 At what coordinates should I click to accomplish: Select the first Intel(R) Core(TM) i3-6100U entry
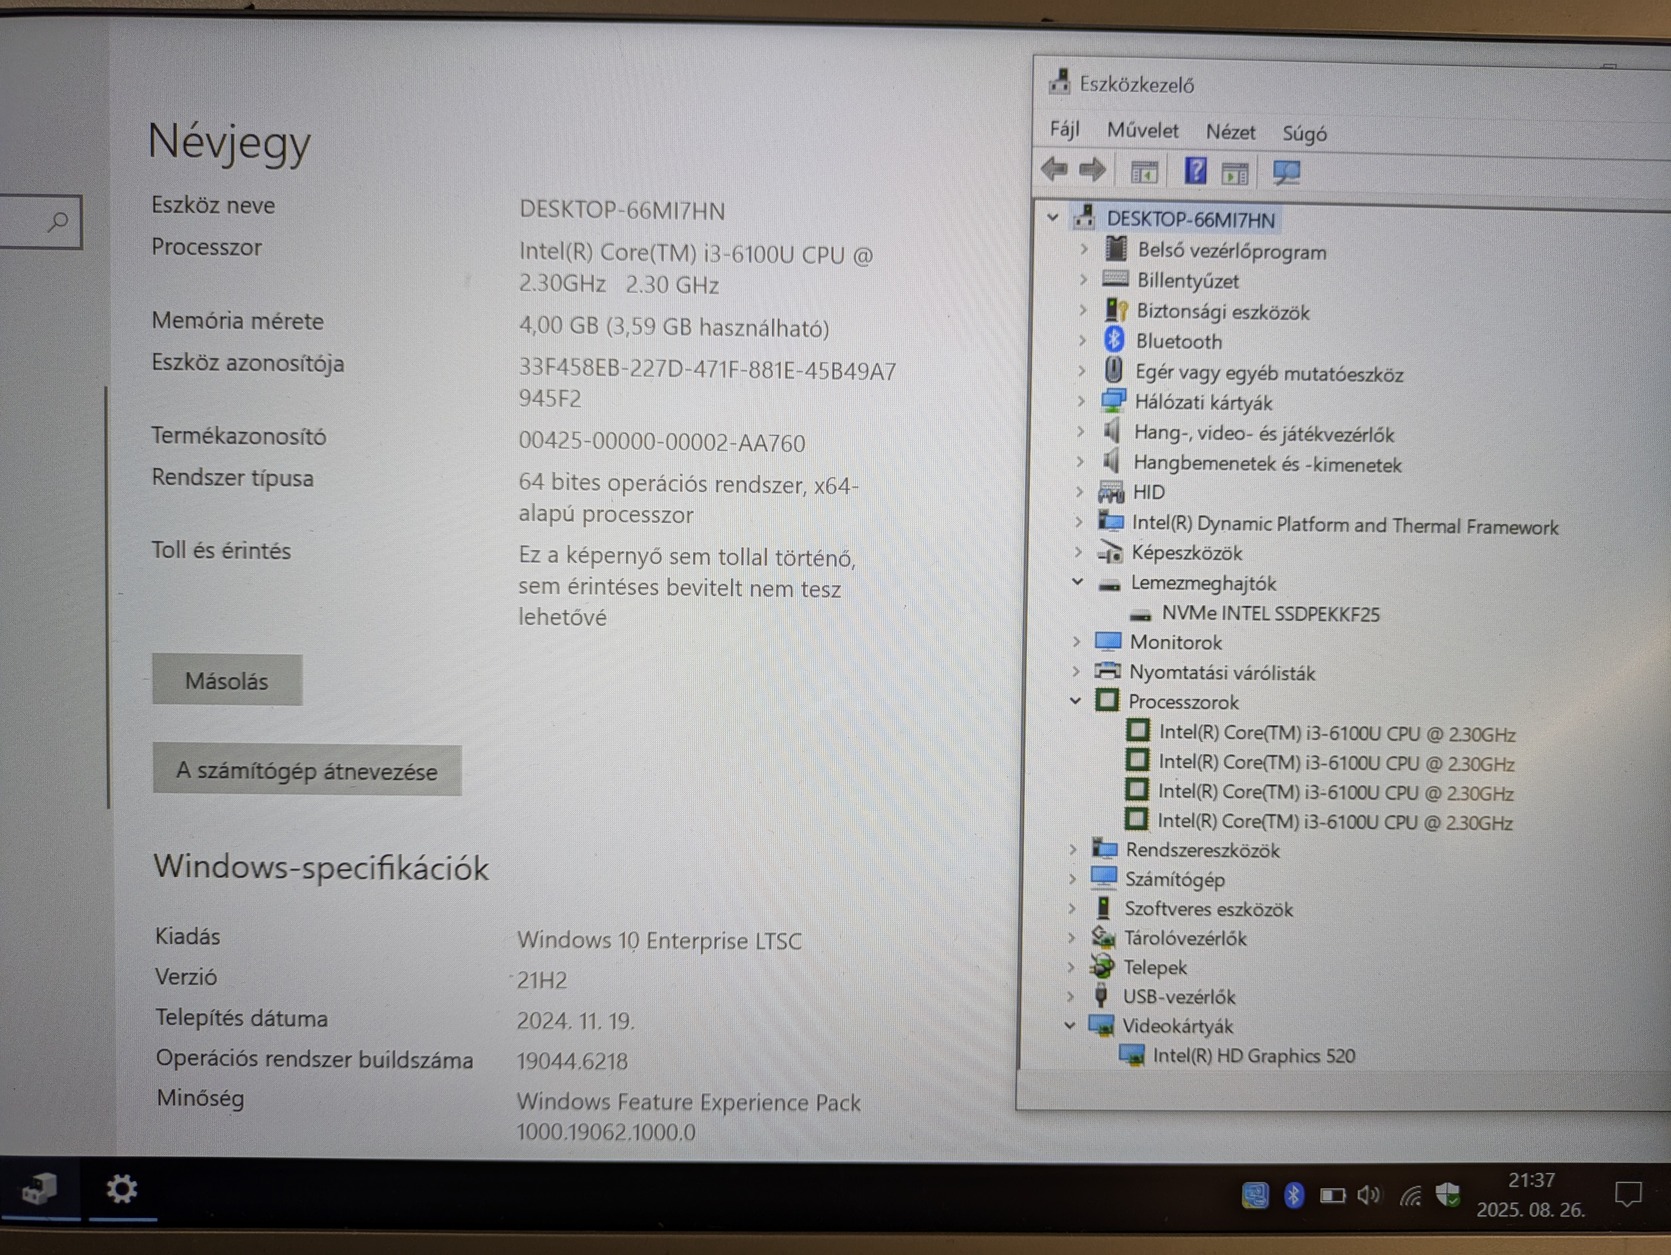tap(1337, 733)
